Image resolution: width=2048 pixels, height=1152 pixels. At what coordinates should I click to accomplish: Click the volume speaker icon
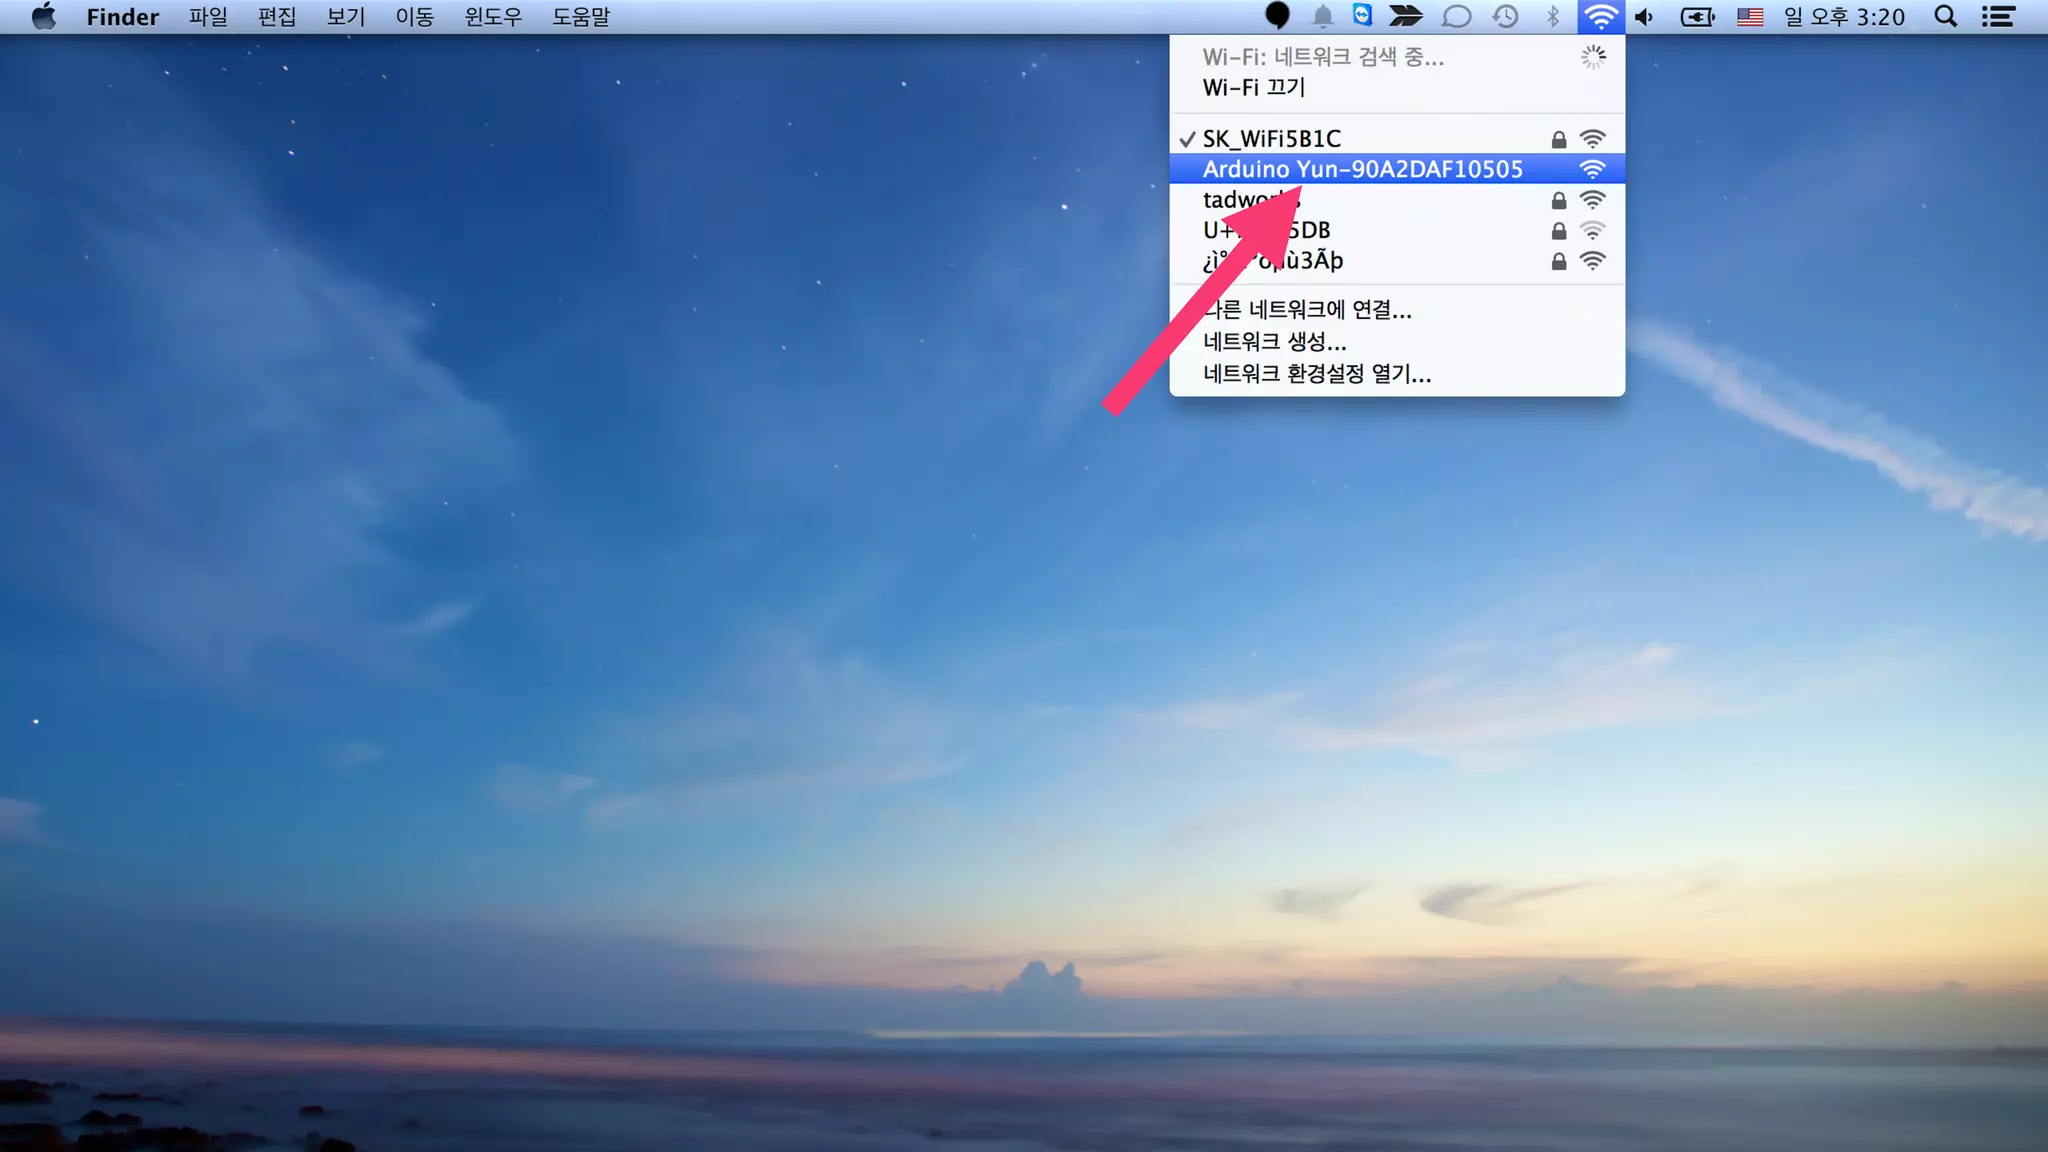(x=1645, y=17)
